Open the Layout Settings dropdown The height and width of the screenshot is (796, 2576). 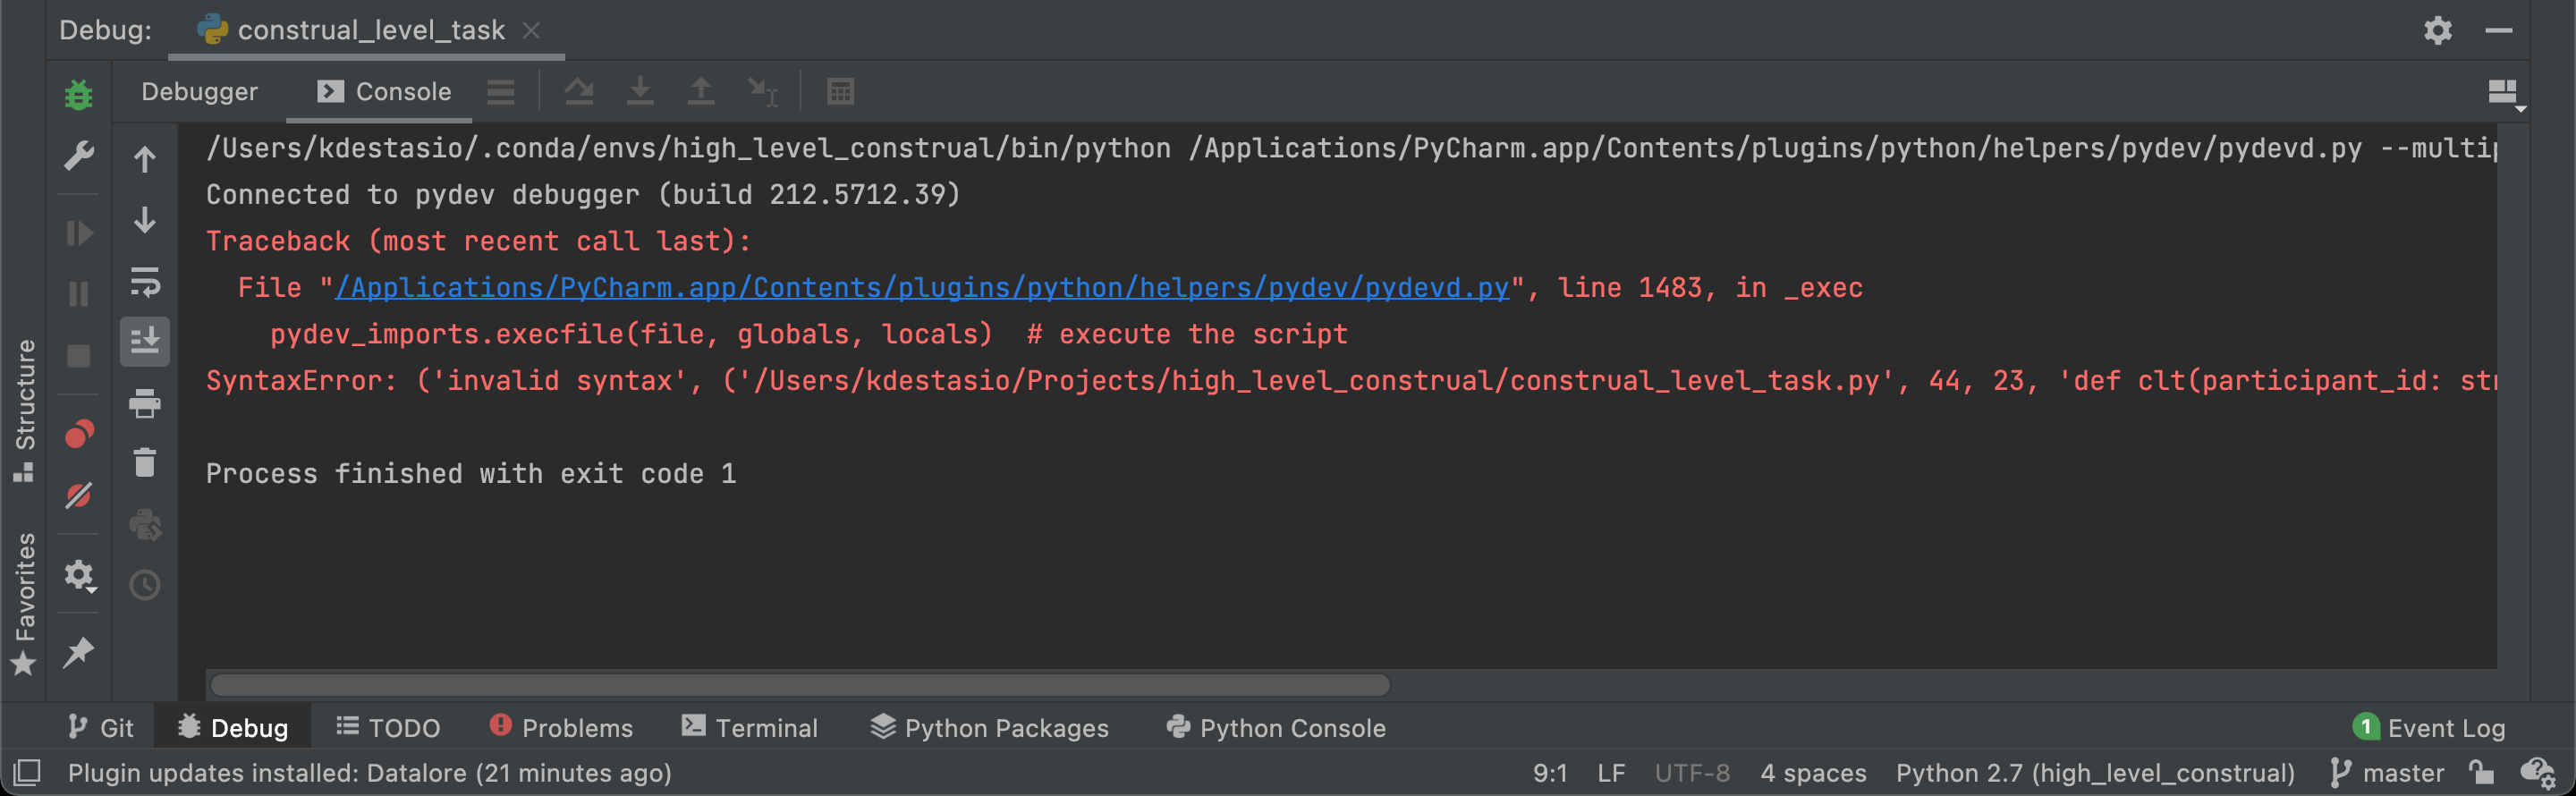tap(2502, 93)
